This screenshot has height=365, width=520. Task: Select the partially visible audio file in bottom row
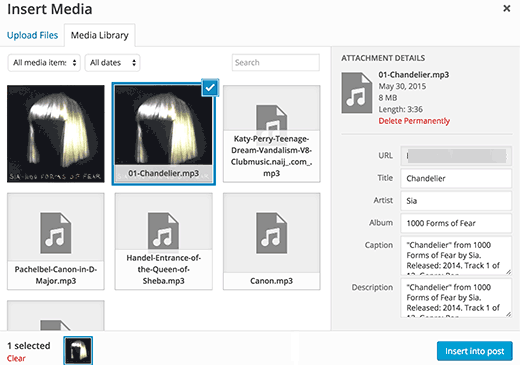click(x=56, y=315)
